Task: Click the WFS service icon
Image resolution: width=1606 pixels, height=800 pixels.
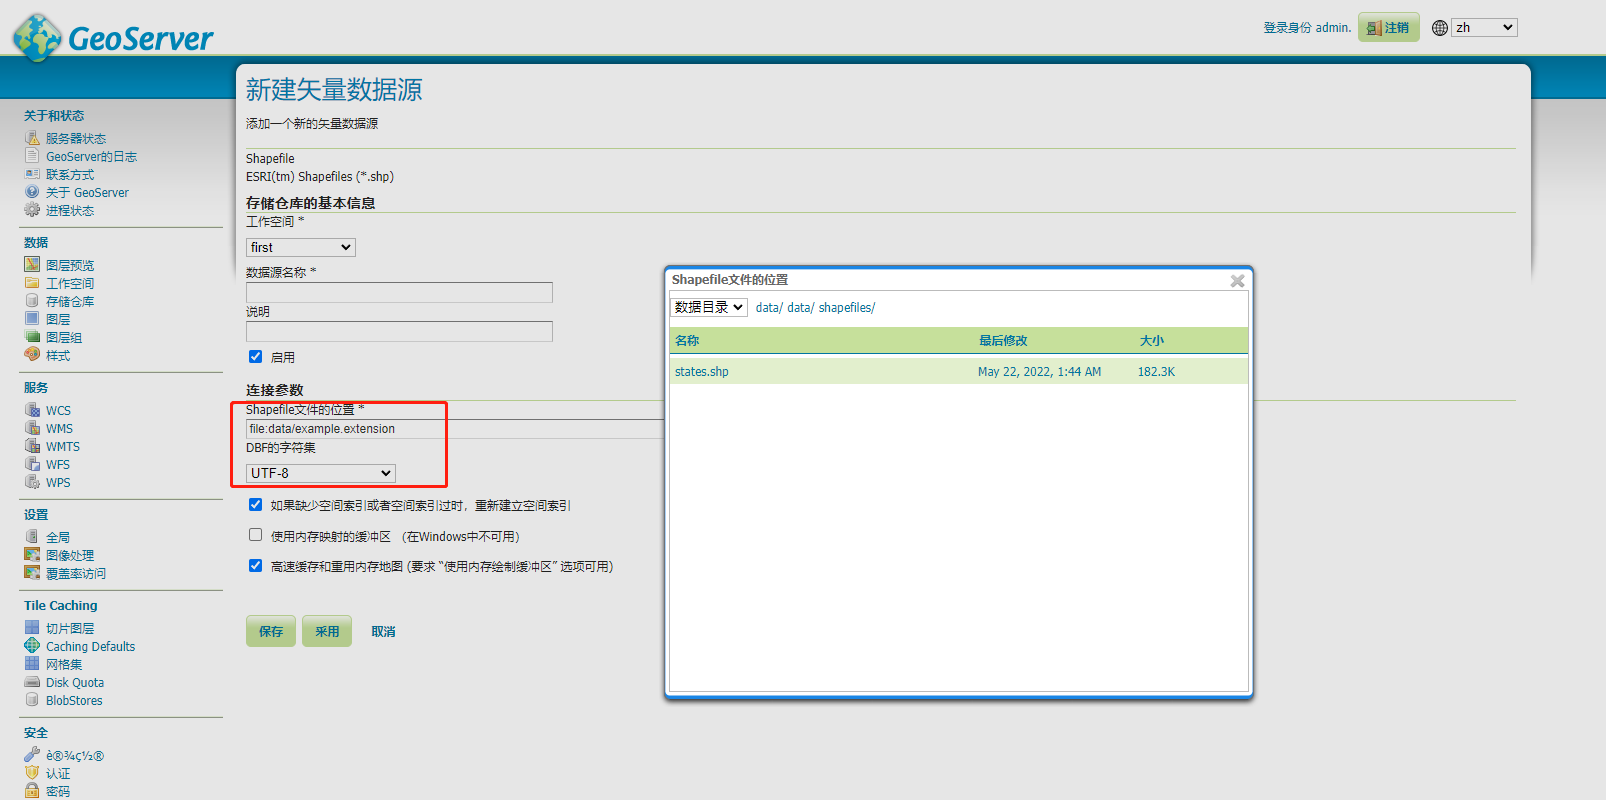Action: pyautogui.click(x=32, y=464)
